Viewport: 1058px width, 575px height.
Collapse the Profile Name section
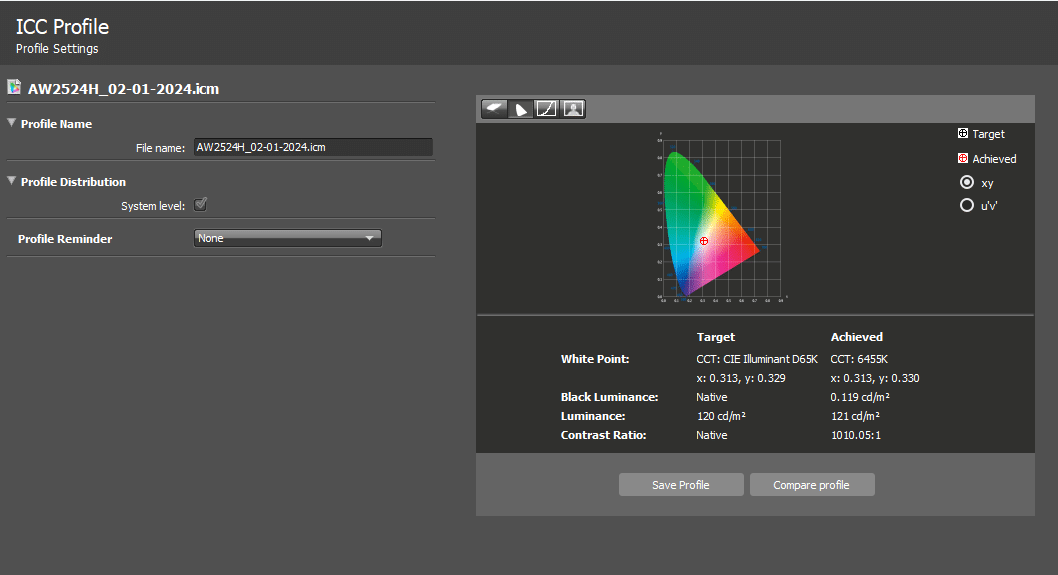pyautogui.click(x=12, y=124)
